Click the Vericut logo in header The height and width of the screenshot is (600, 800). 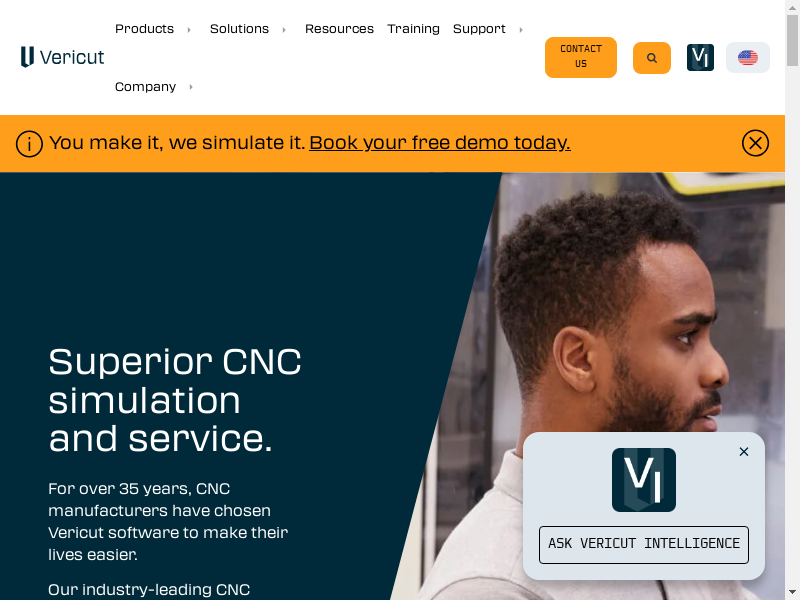(62, 57)
